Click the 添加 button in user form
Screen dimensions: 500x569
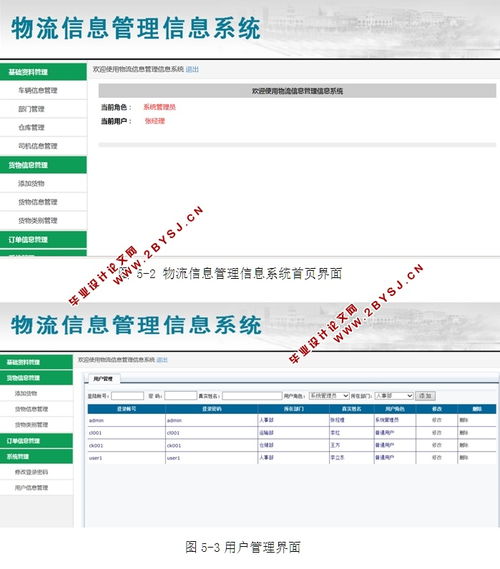[x=425, y=396]
